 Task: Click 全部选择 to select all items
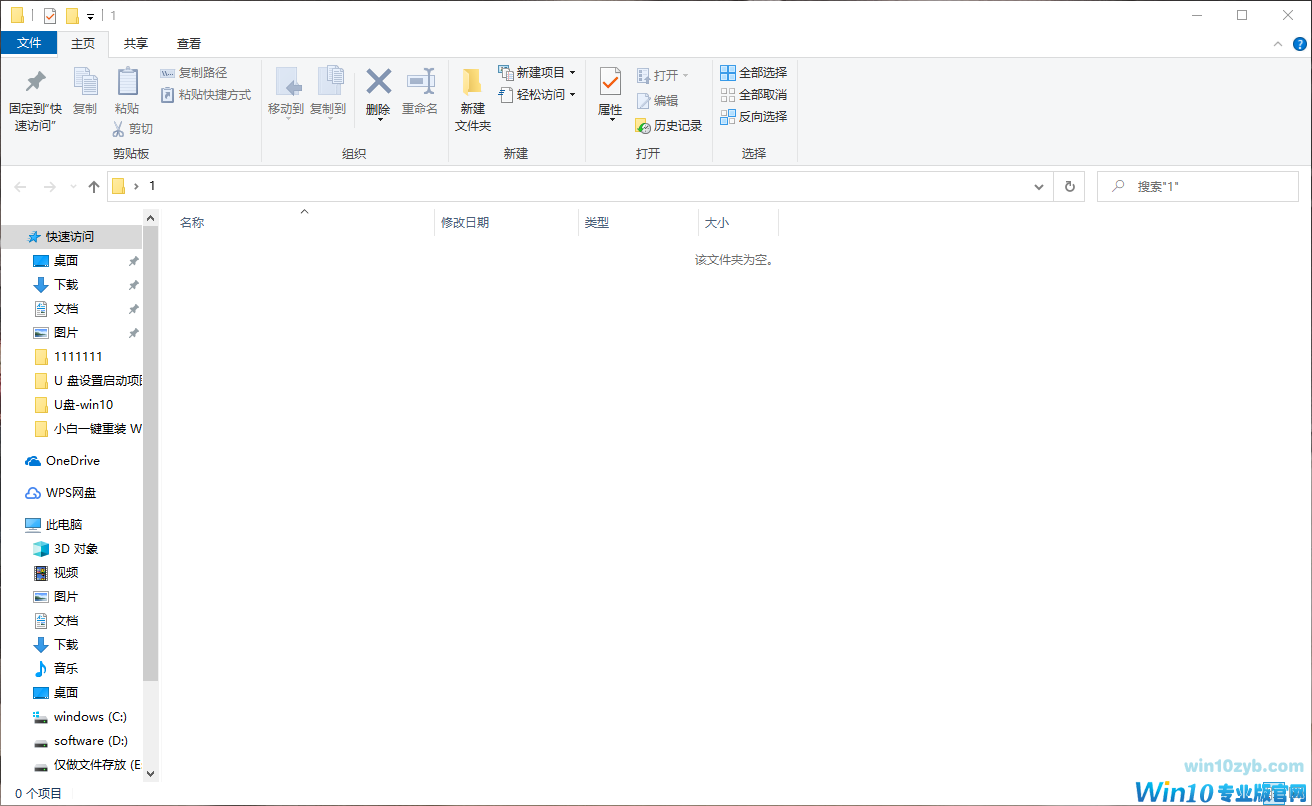point(753,72)
